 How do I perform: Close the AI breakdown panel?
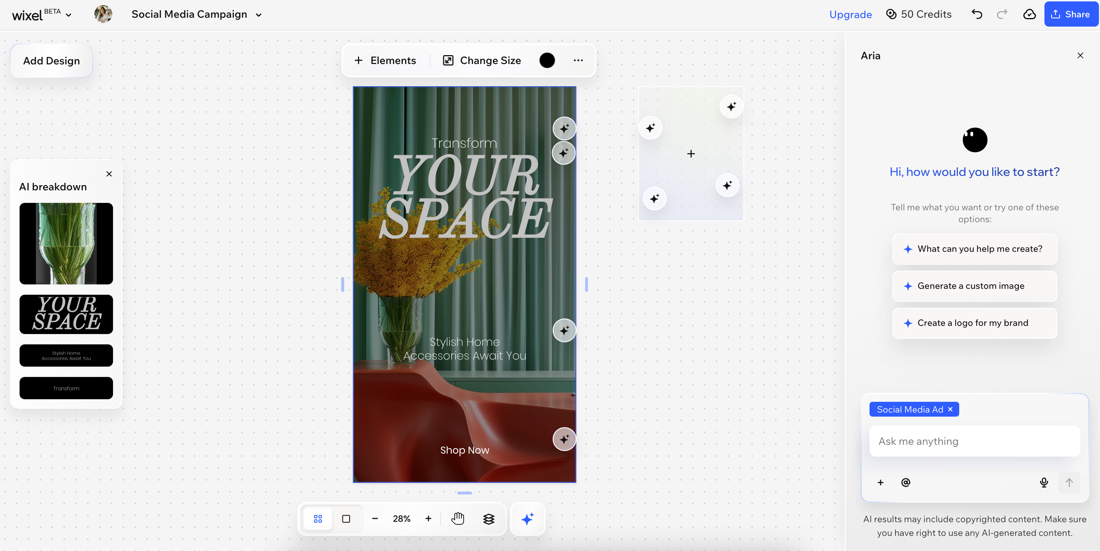click(109, 173)
